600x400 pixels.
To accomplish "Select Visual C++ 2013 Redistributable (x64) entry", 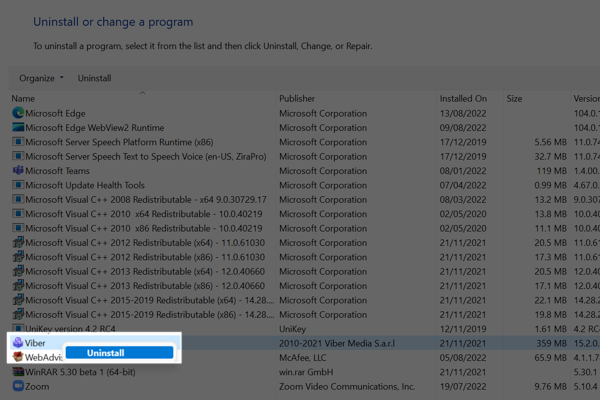I will [x=145, y=271].
